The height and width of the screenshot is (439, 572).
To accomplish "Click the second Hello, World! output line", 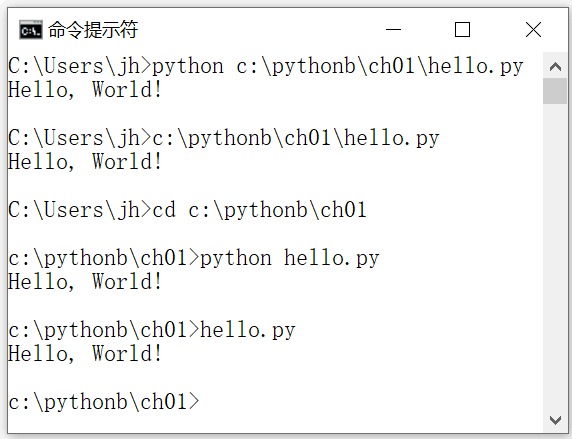I will (85, 162).
